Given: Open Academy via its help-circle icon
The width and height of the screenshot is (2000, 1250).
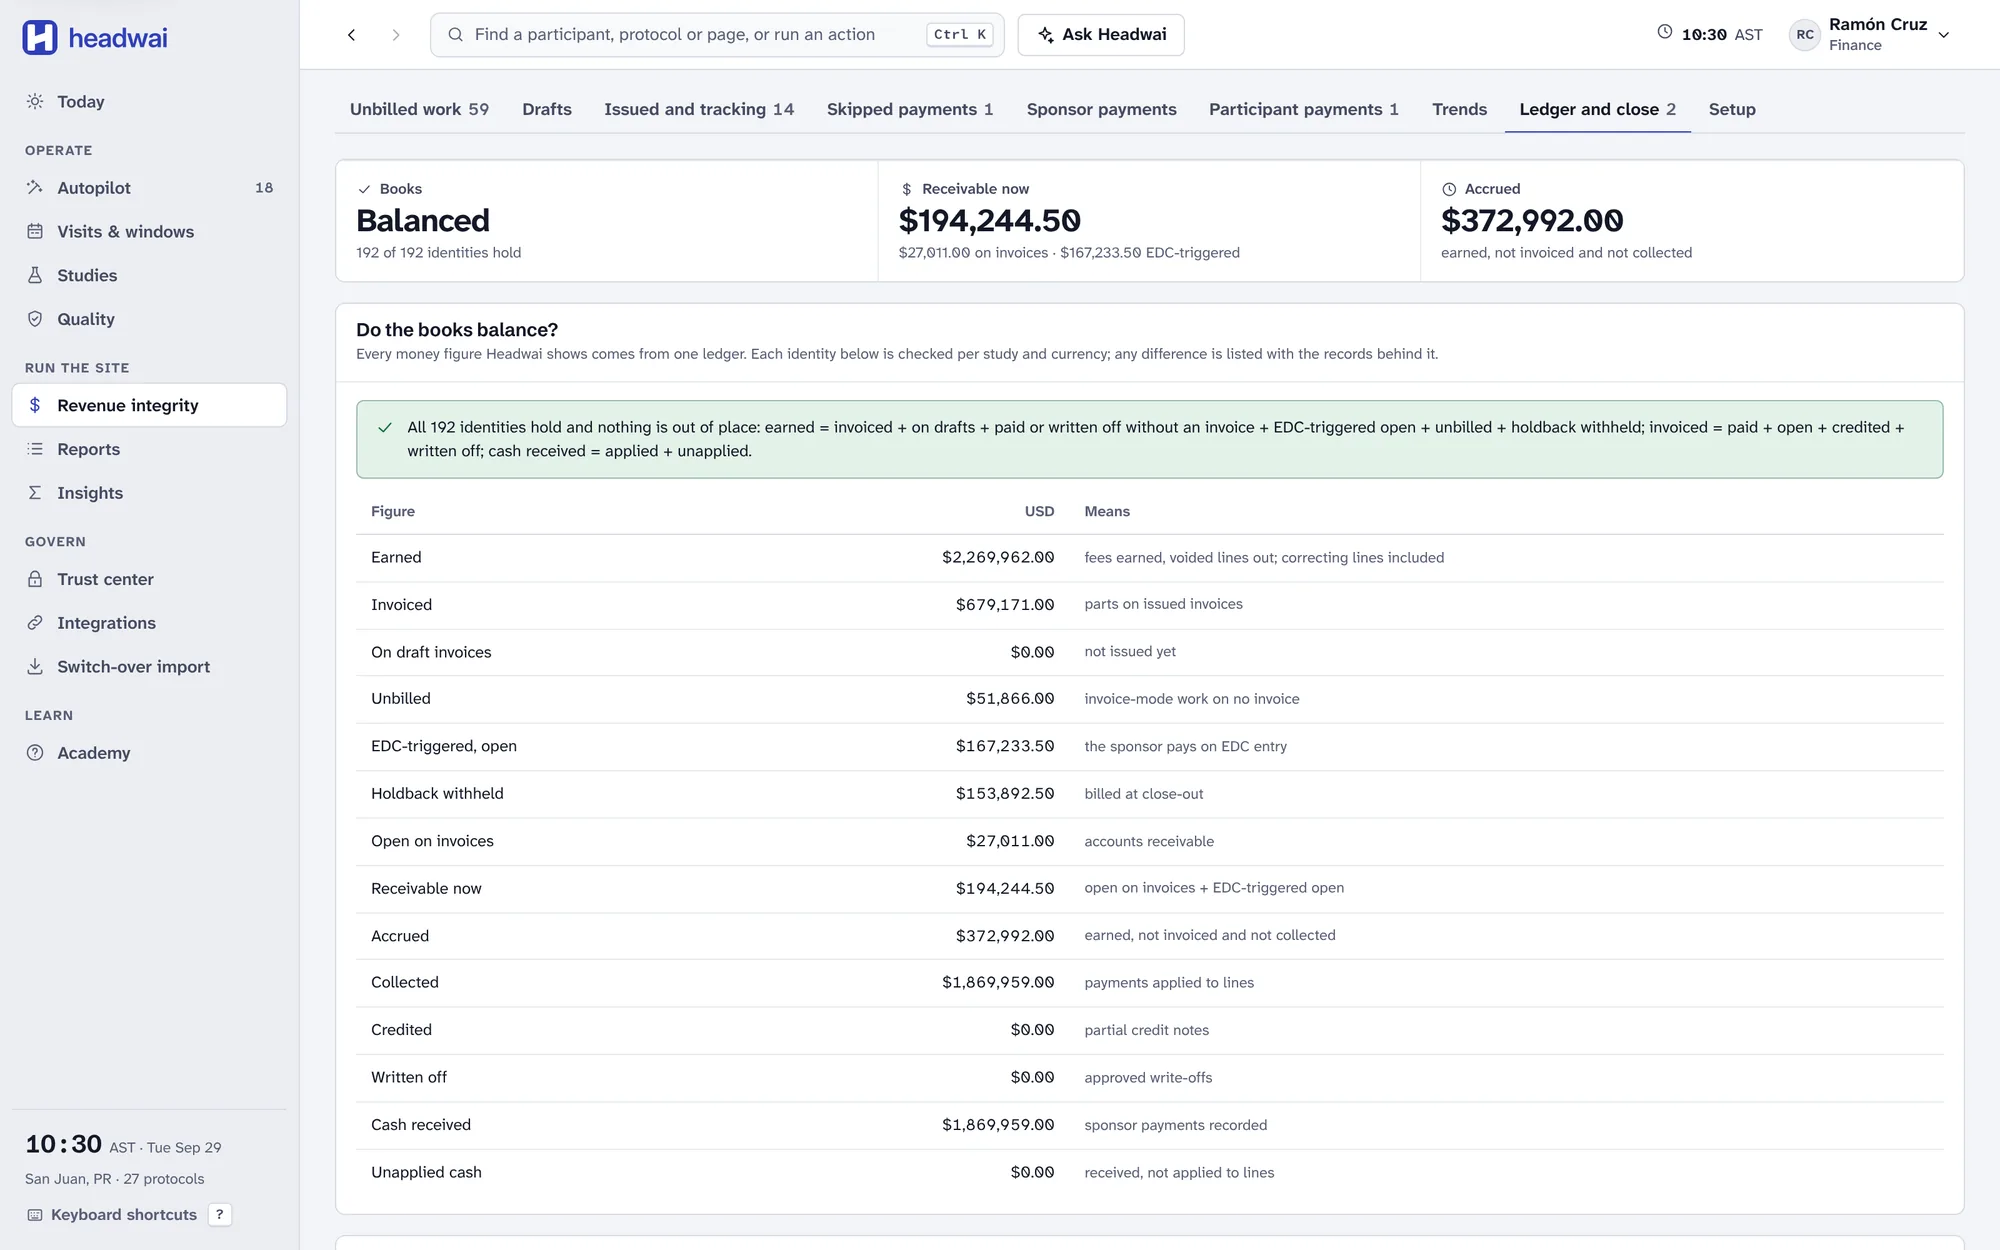Looking at the screenshot, I should click(x=35, y=753).
